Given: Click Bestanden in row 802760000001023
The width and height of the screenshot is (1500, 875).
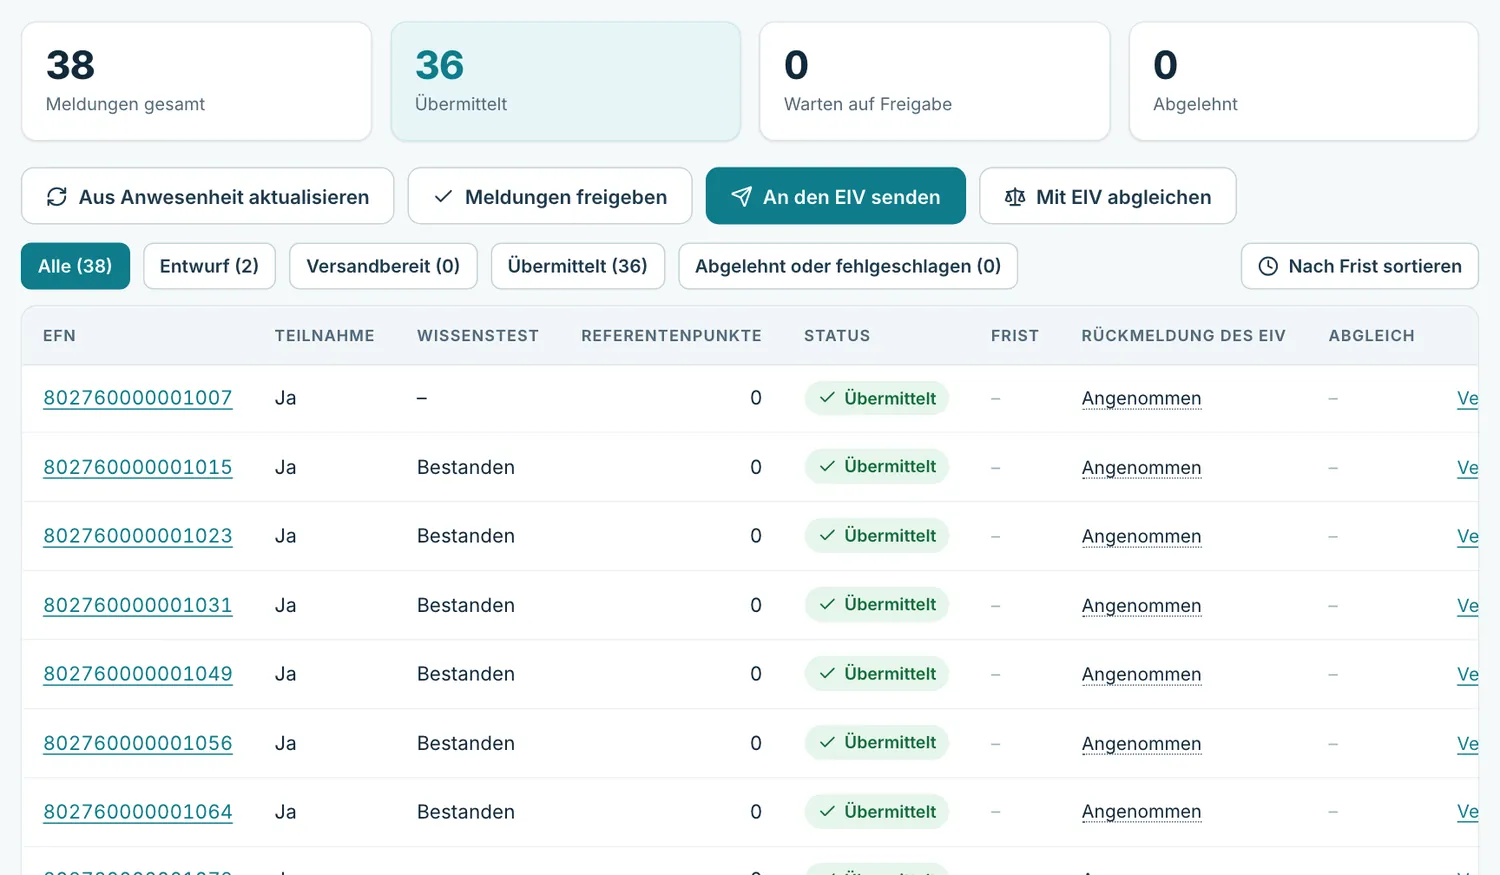Looking at the screenshot, I should pos(466,536).
